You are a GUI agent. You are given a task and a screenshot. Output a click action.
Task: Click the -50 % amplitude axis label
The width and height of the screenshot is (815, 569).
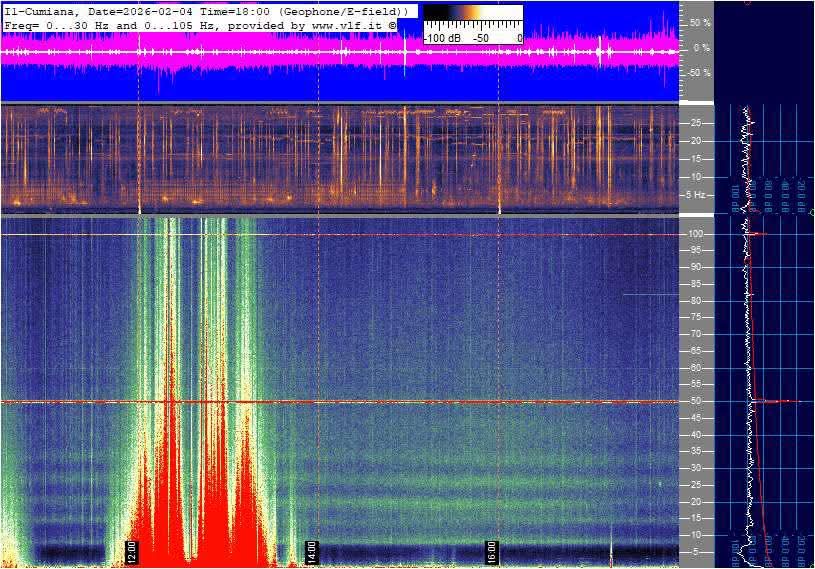[x=699, y=73]
